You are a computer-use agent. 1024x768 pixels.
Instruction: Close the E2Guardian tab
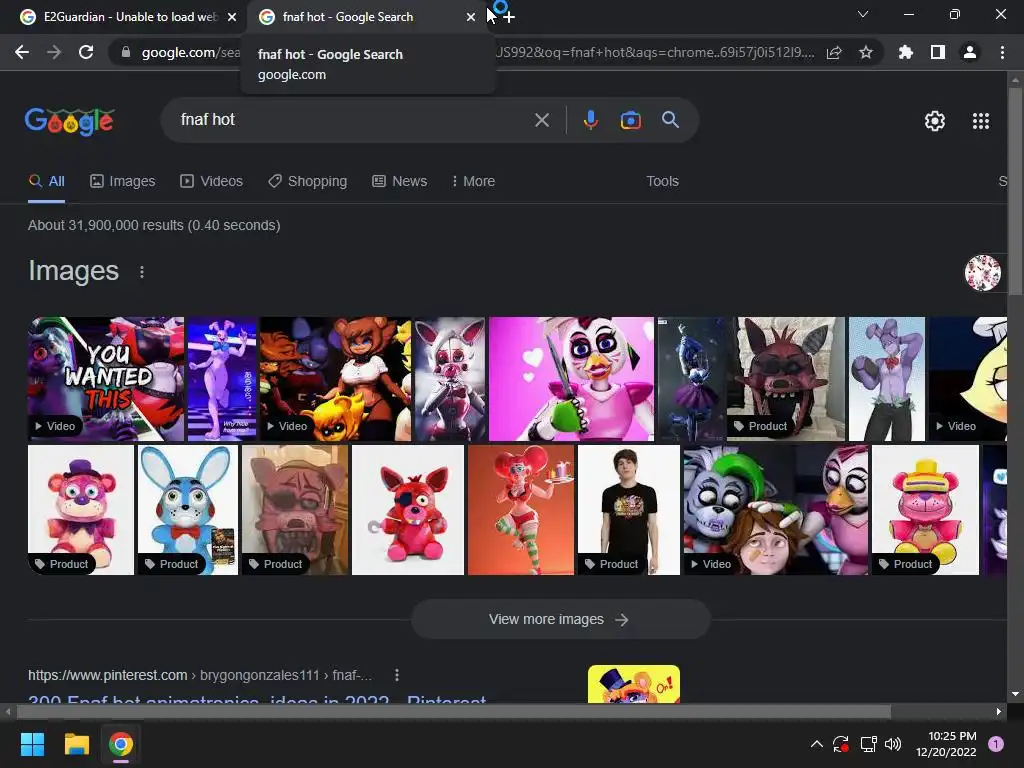(x=232, y=17)
